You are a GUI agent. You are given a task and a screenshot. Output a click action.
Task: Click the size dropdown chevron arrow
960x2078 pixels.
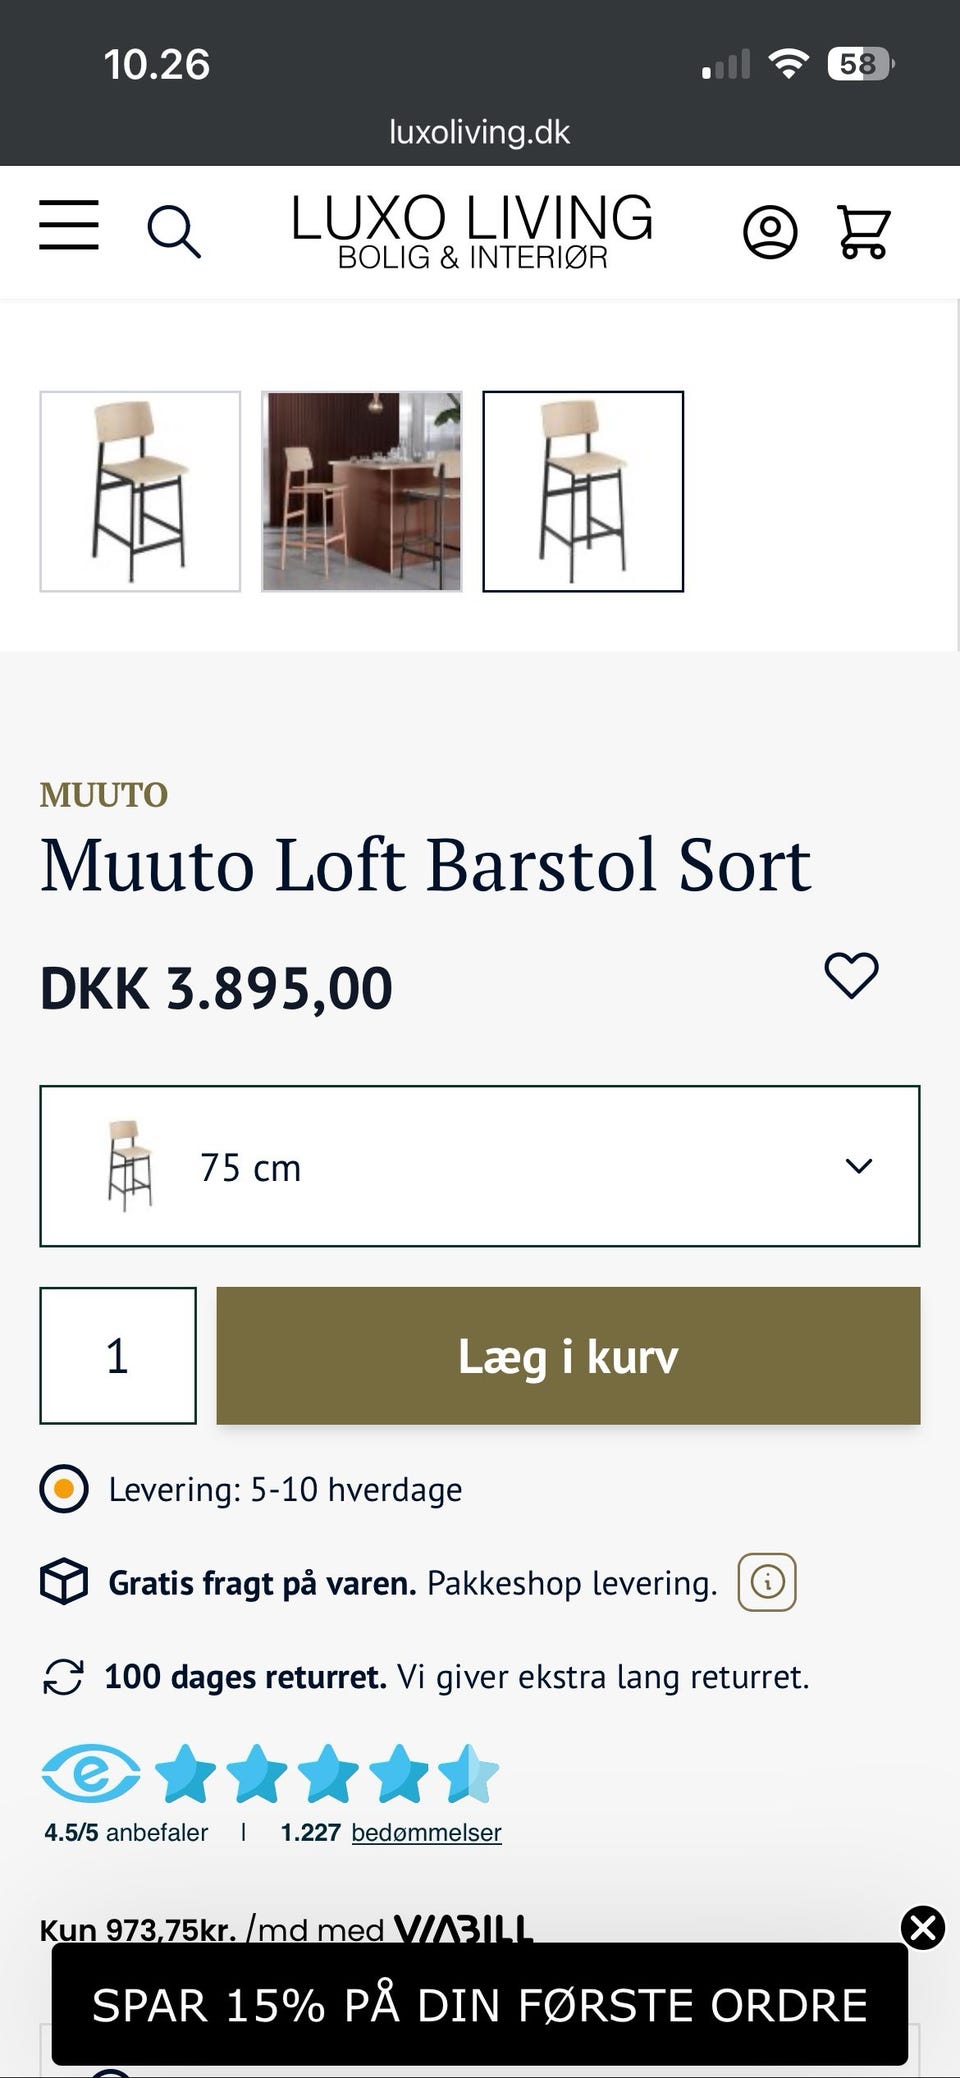(x=859, y=1166)
